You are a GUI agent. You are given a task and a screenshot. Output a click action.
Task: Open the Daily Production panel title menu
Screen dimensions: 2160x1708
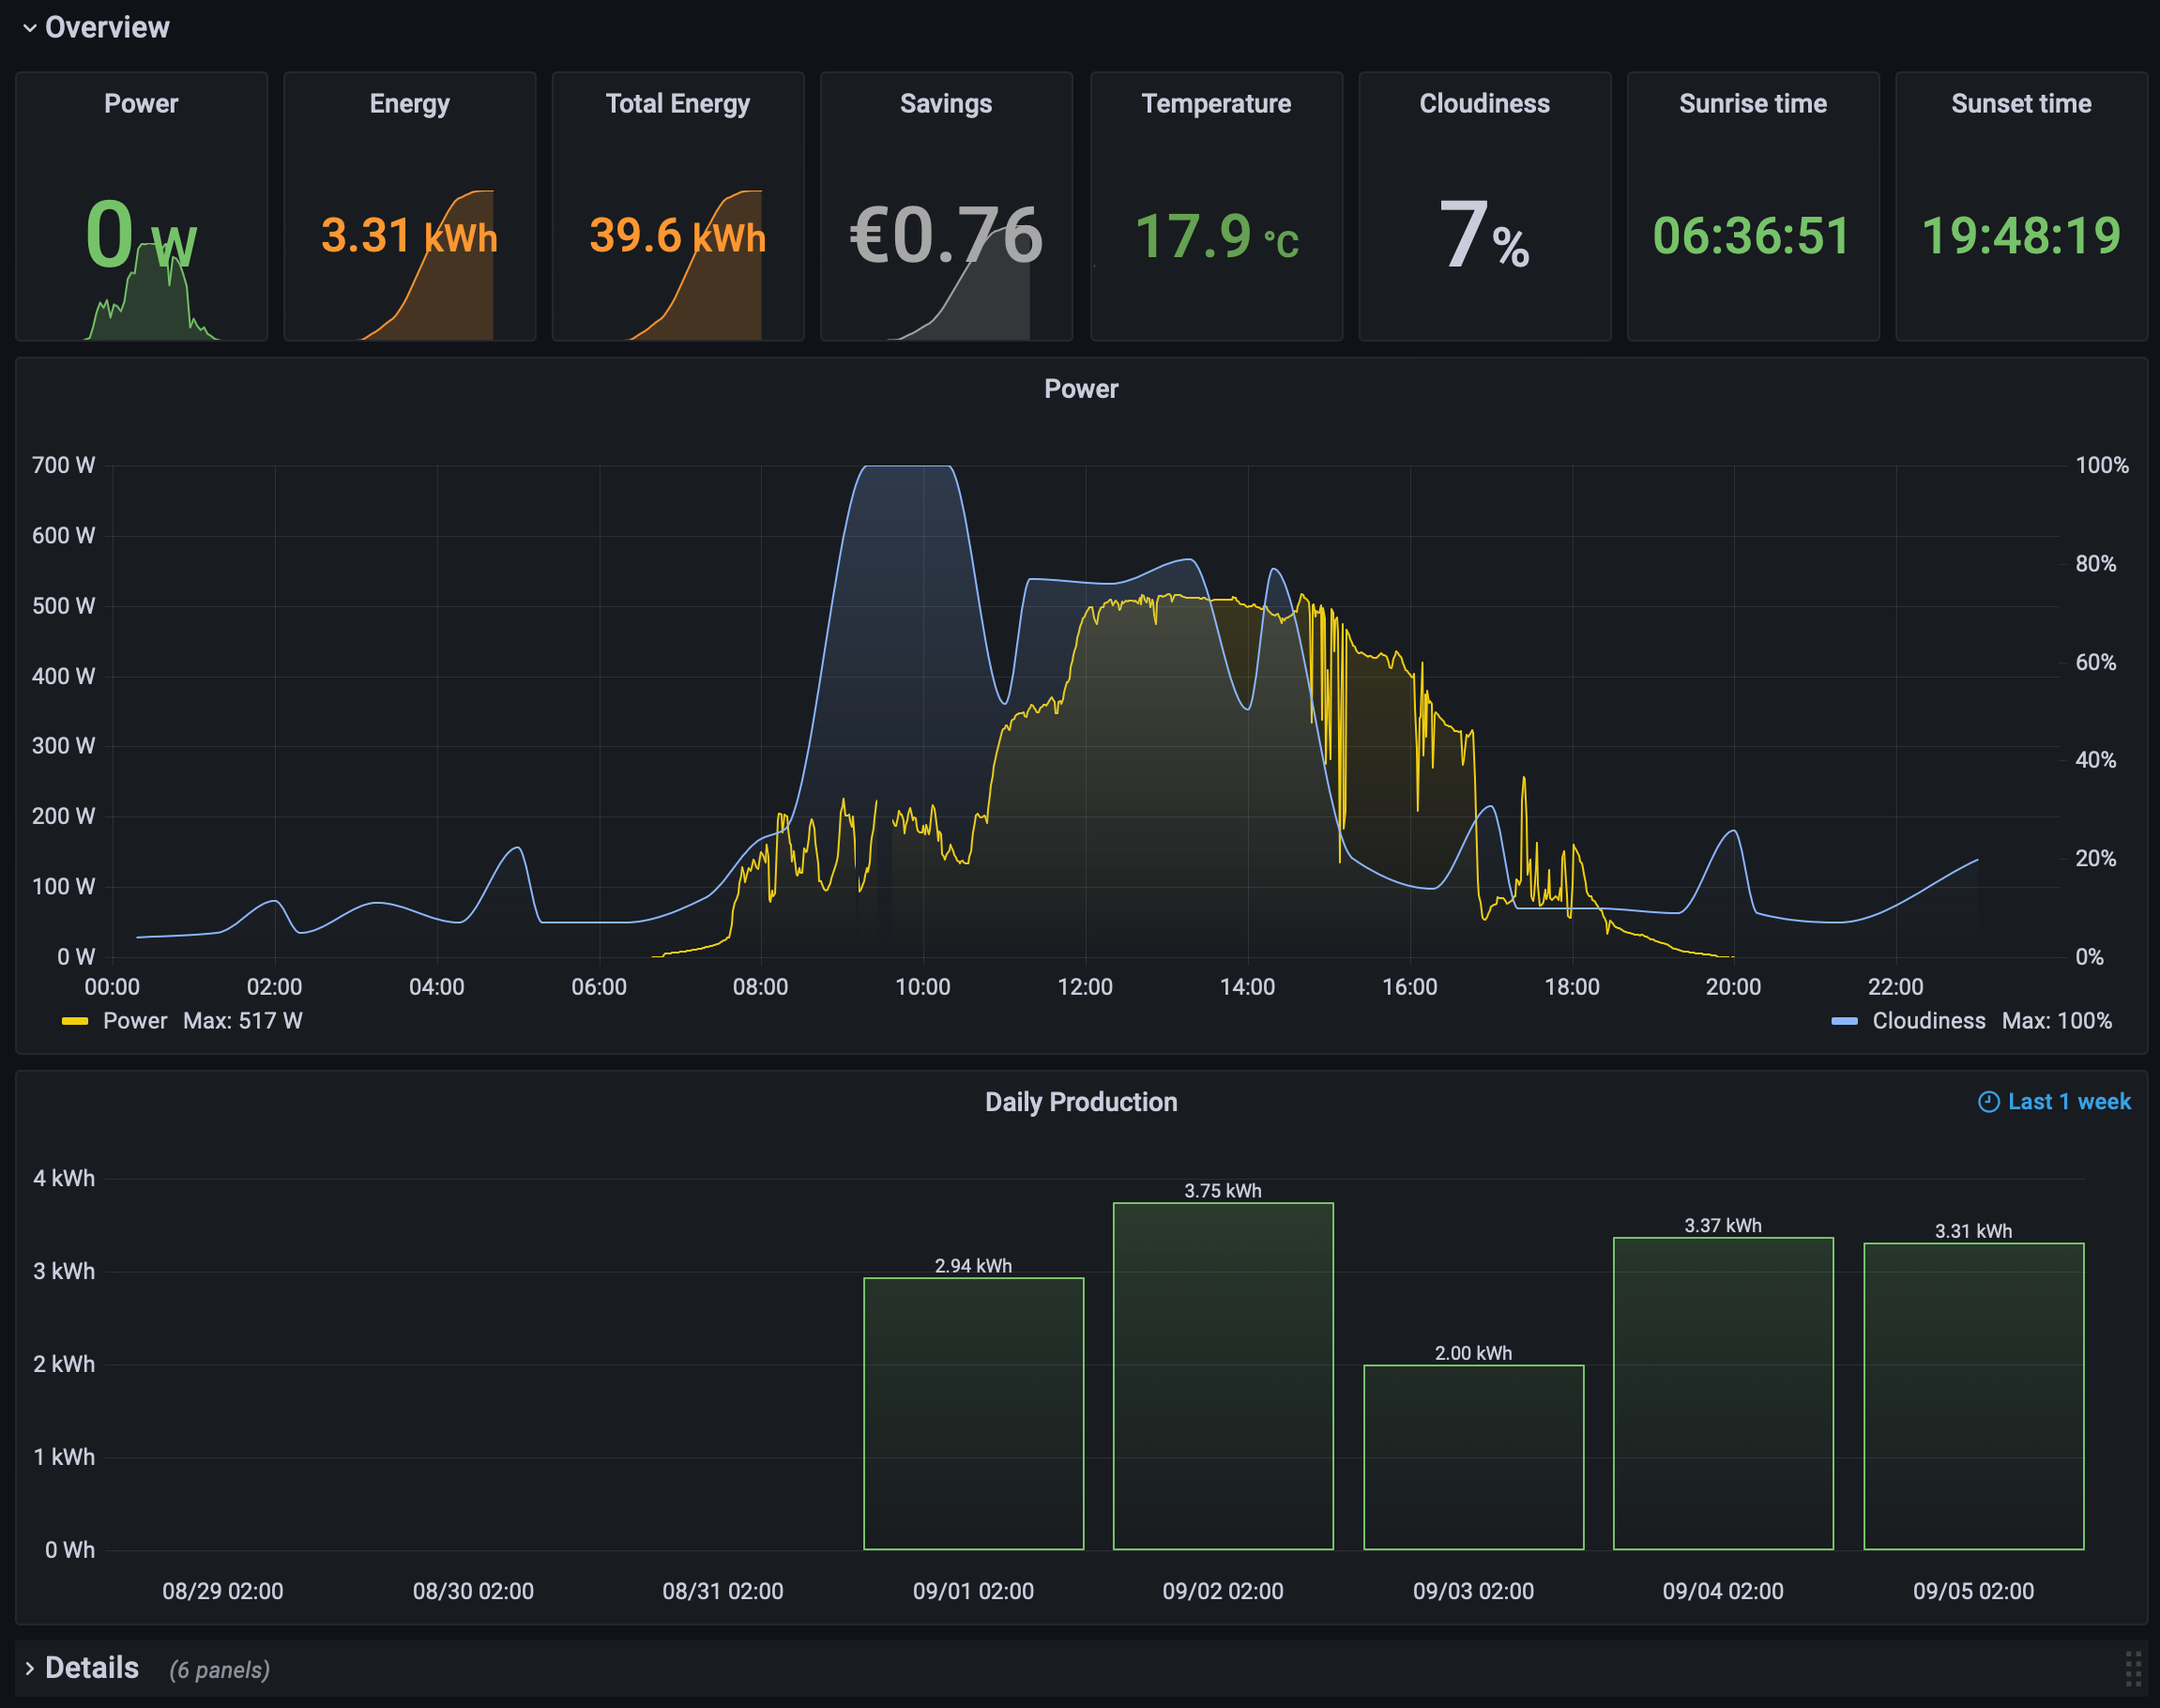tap(1080, 1102)
